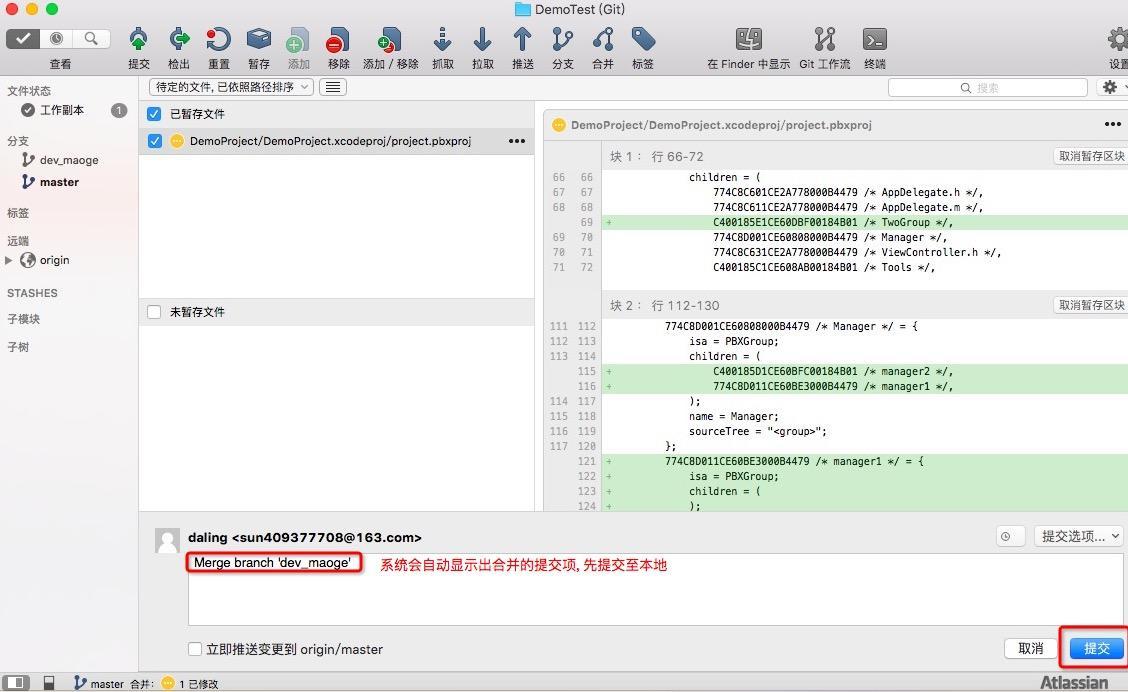
Task: Unstage hunk 1 (取消暂存区块) button
Action: coord(1091,156)
